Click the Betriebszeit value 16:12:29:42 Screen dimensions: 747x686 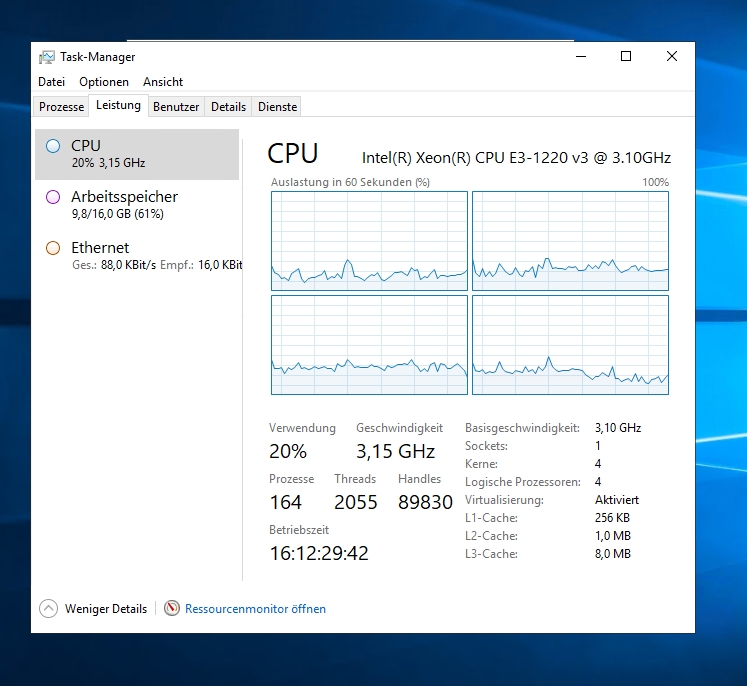tap(319, 553)
